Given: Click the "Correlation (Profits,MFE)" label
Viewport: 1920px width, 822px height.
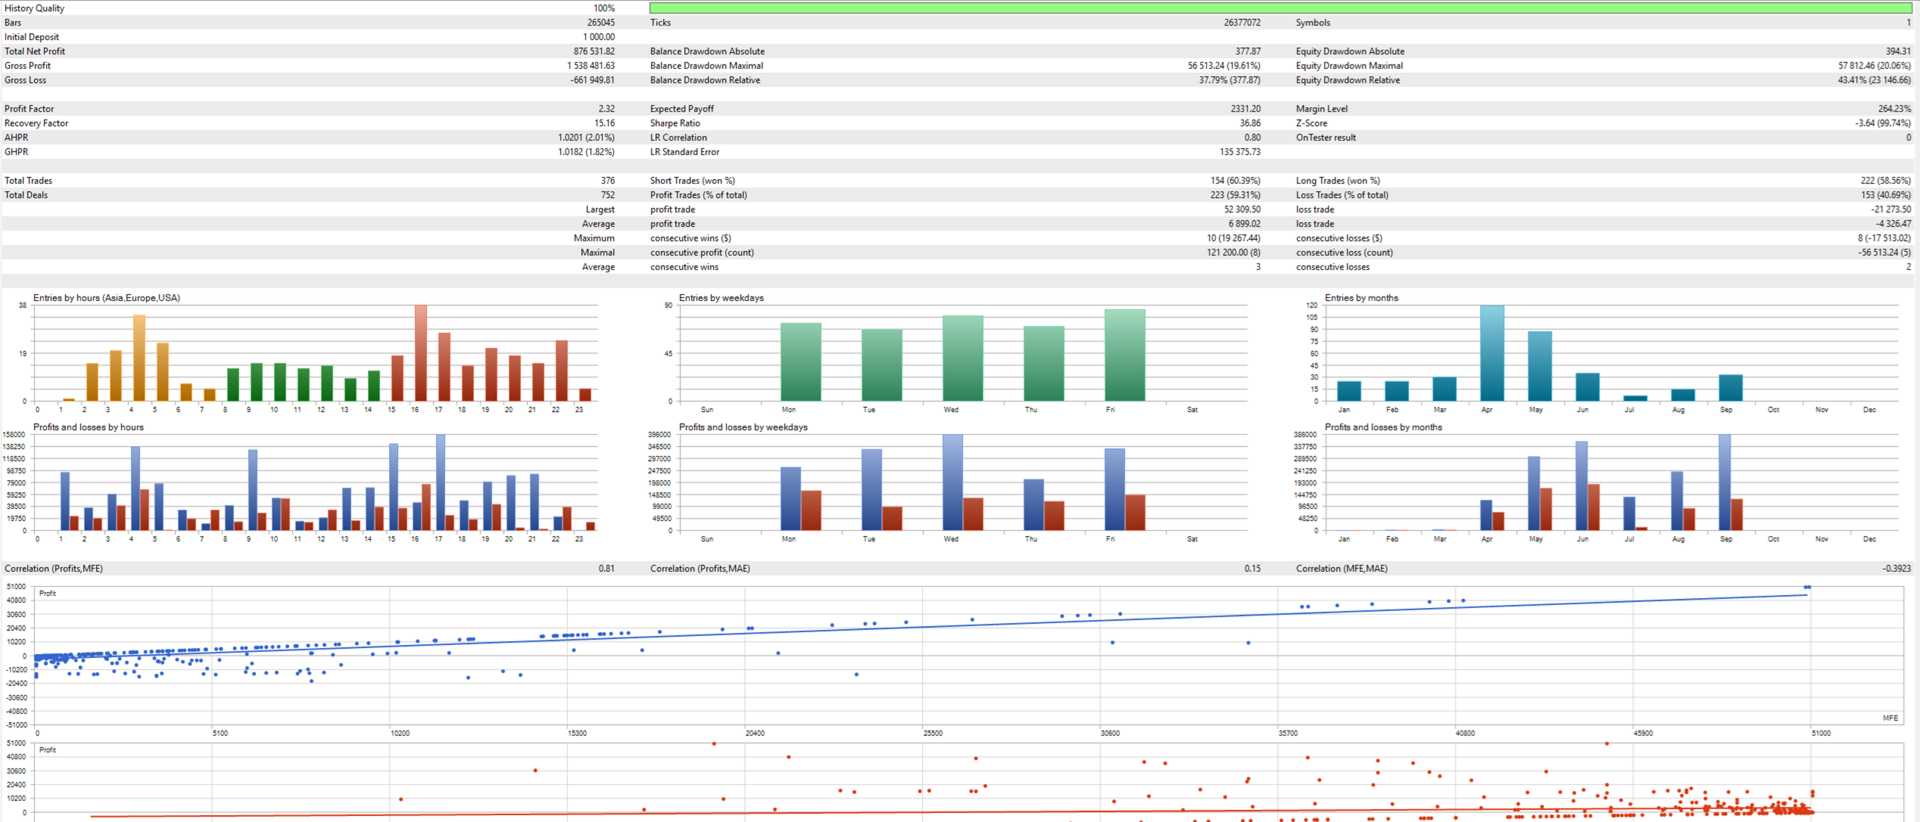Looking at the screenshot, I should pos(53,568).
